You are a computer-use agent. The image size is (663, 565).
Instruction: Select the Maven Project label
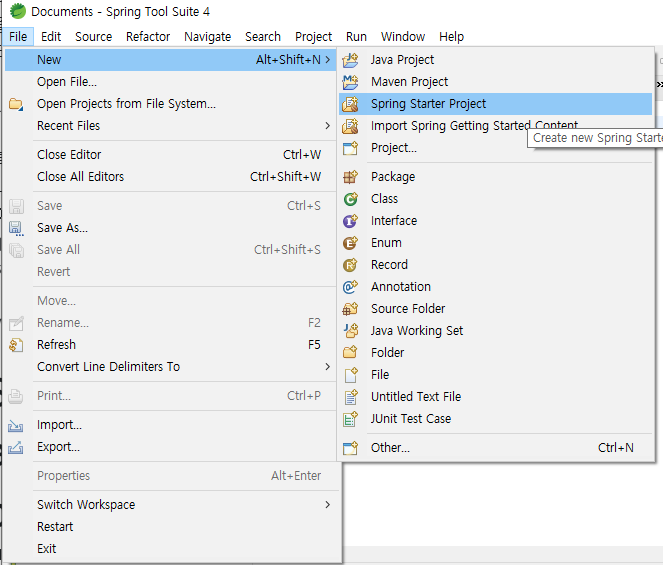point(409,82)
